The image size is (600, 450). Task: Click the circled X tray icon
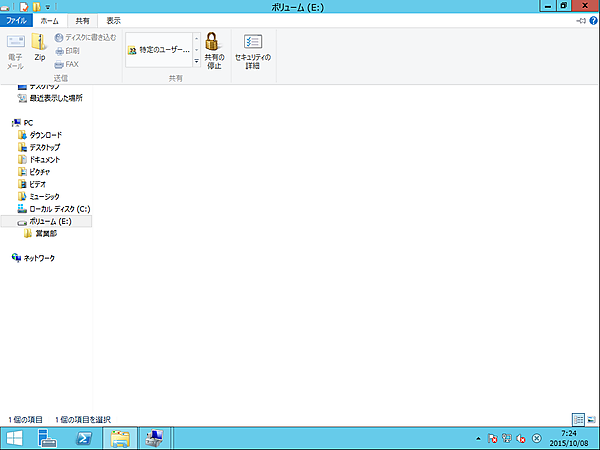pyautogui.click(x=537, y=438)
